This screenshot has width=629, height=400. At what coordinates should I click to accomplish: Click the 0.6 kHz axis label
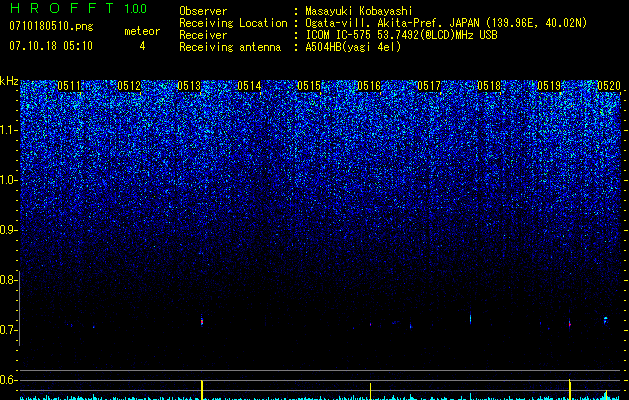click(7, 380)
